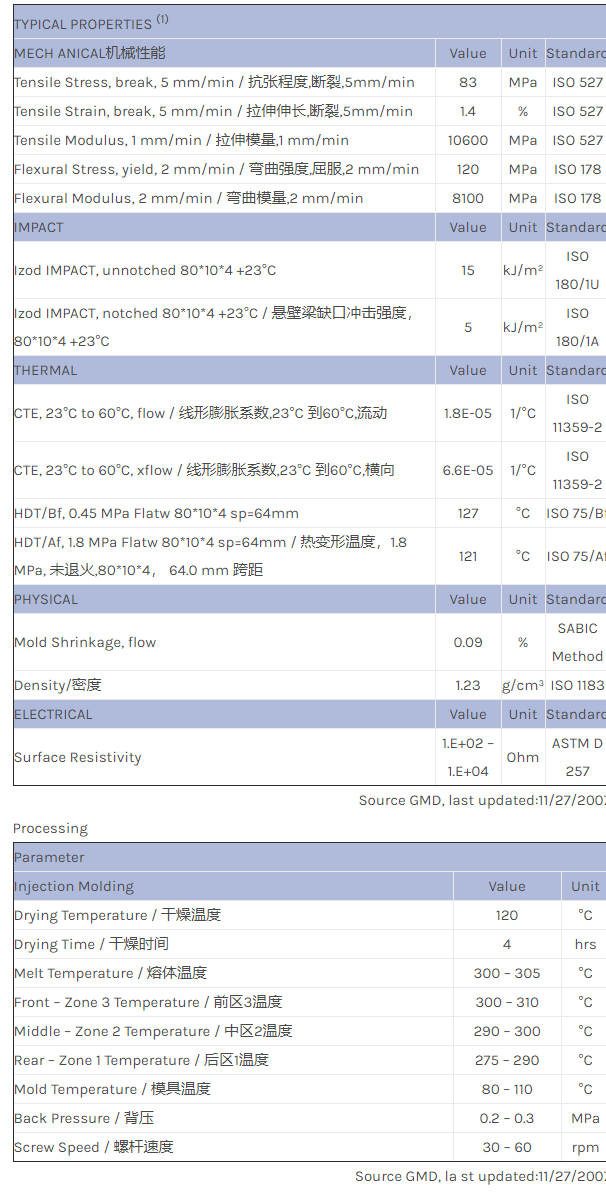Select the HDT/Bf value 127
Image resolution: width=606 pixels, height=1200 pixels.
pyautogui.click(x=468, y=513)
